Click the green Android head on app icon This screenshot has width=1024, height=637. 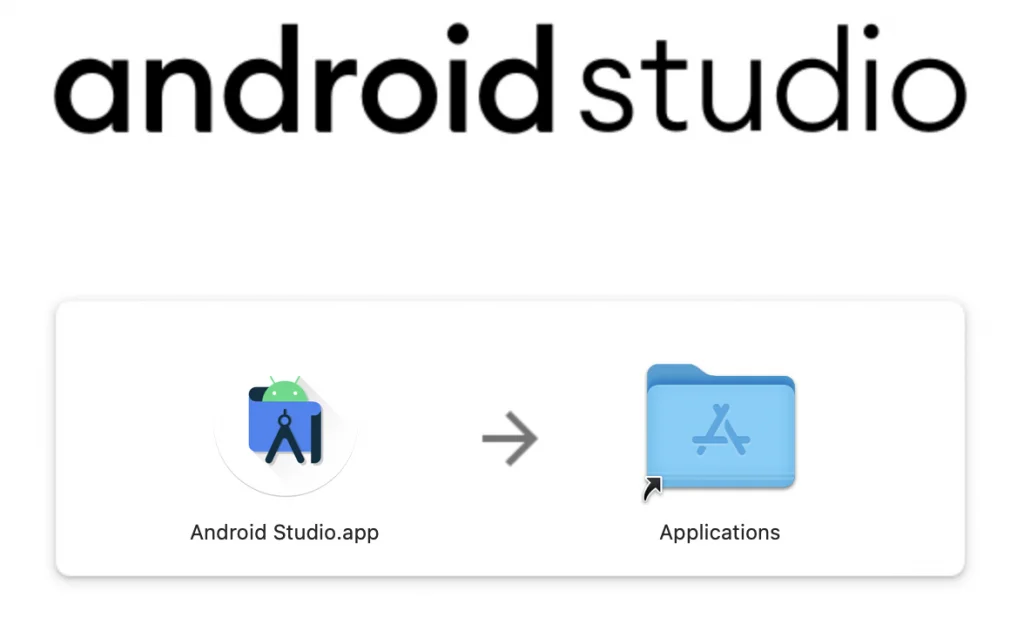[x=285, y=390]
